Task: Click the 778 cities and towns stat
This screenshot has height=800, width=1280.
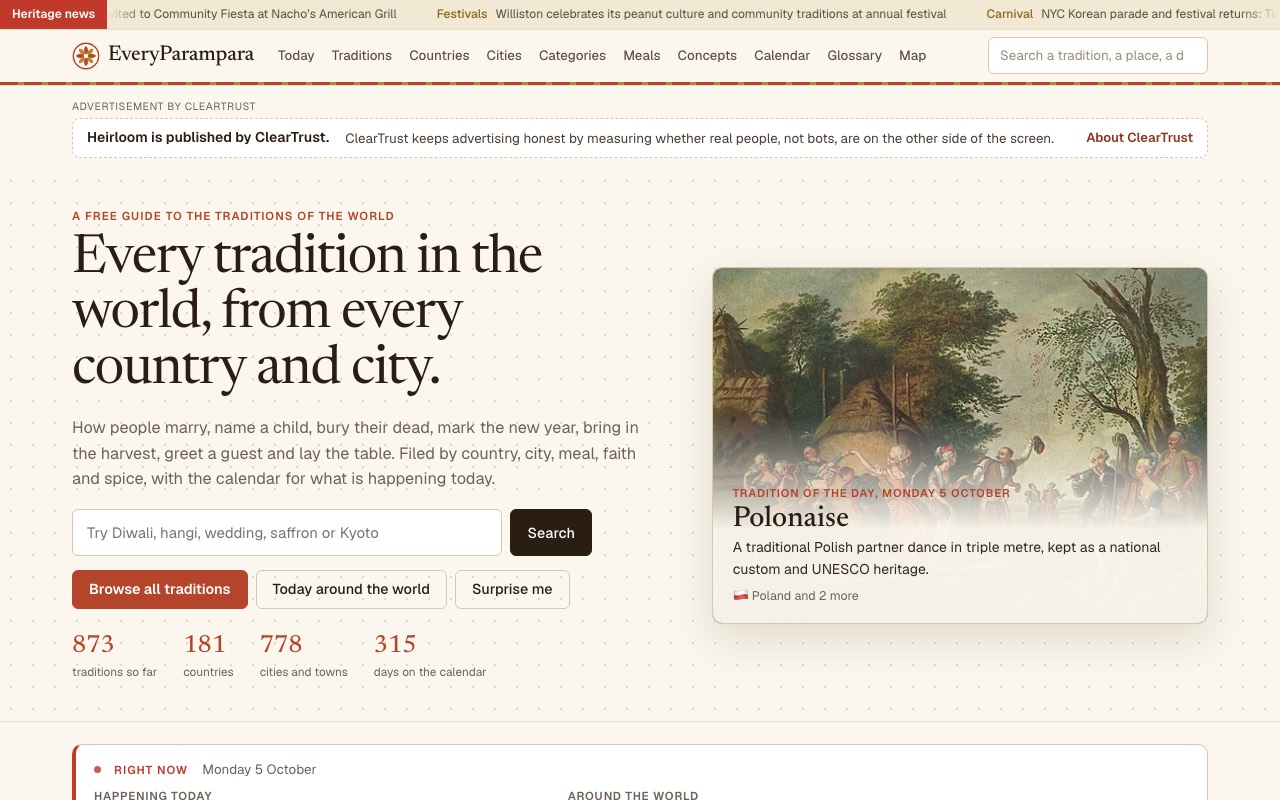Action: click(304, 655)
